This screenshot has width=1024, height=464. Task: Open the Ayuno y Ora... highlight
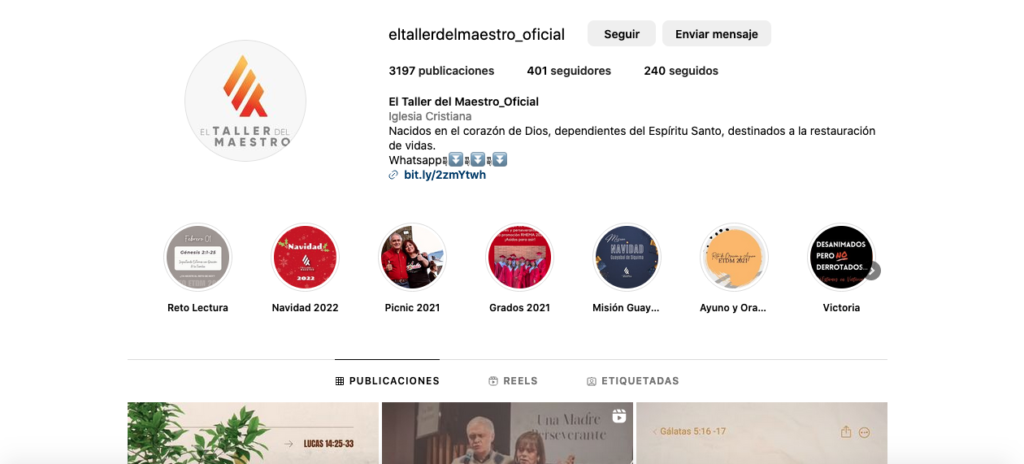coord(733,257)
